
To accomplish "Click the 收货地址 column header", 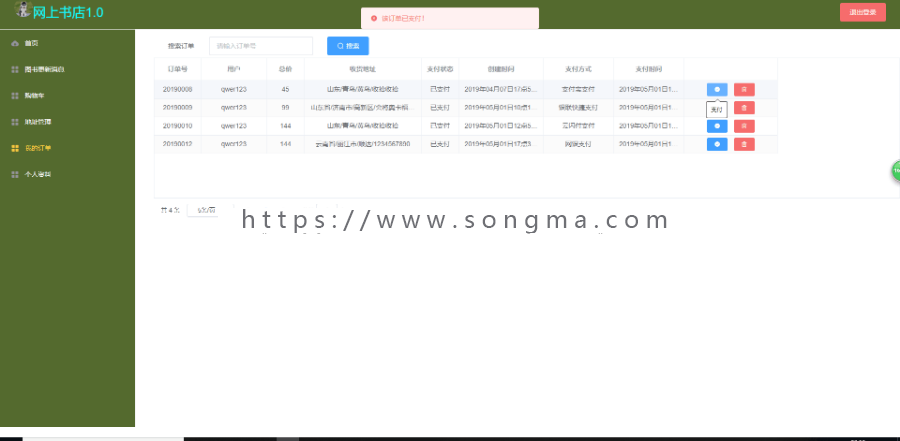I will [x=363, y=69].
